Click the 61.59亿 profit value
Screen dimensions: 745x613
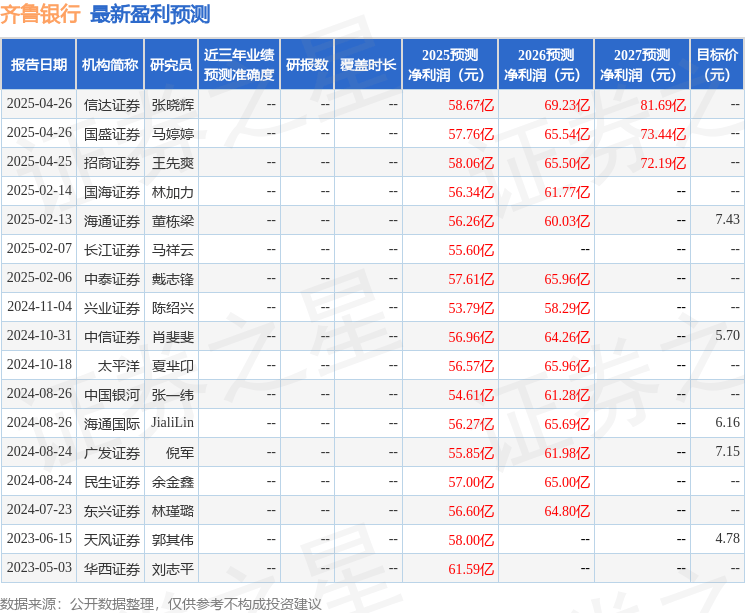click(x=471, y=569)
